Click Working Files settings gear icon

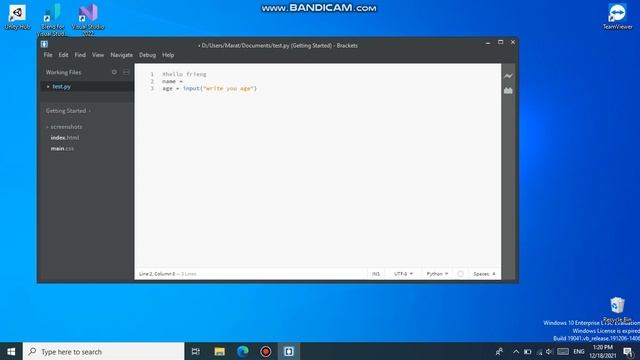114,72
